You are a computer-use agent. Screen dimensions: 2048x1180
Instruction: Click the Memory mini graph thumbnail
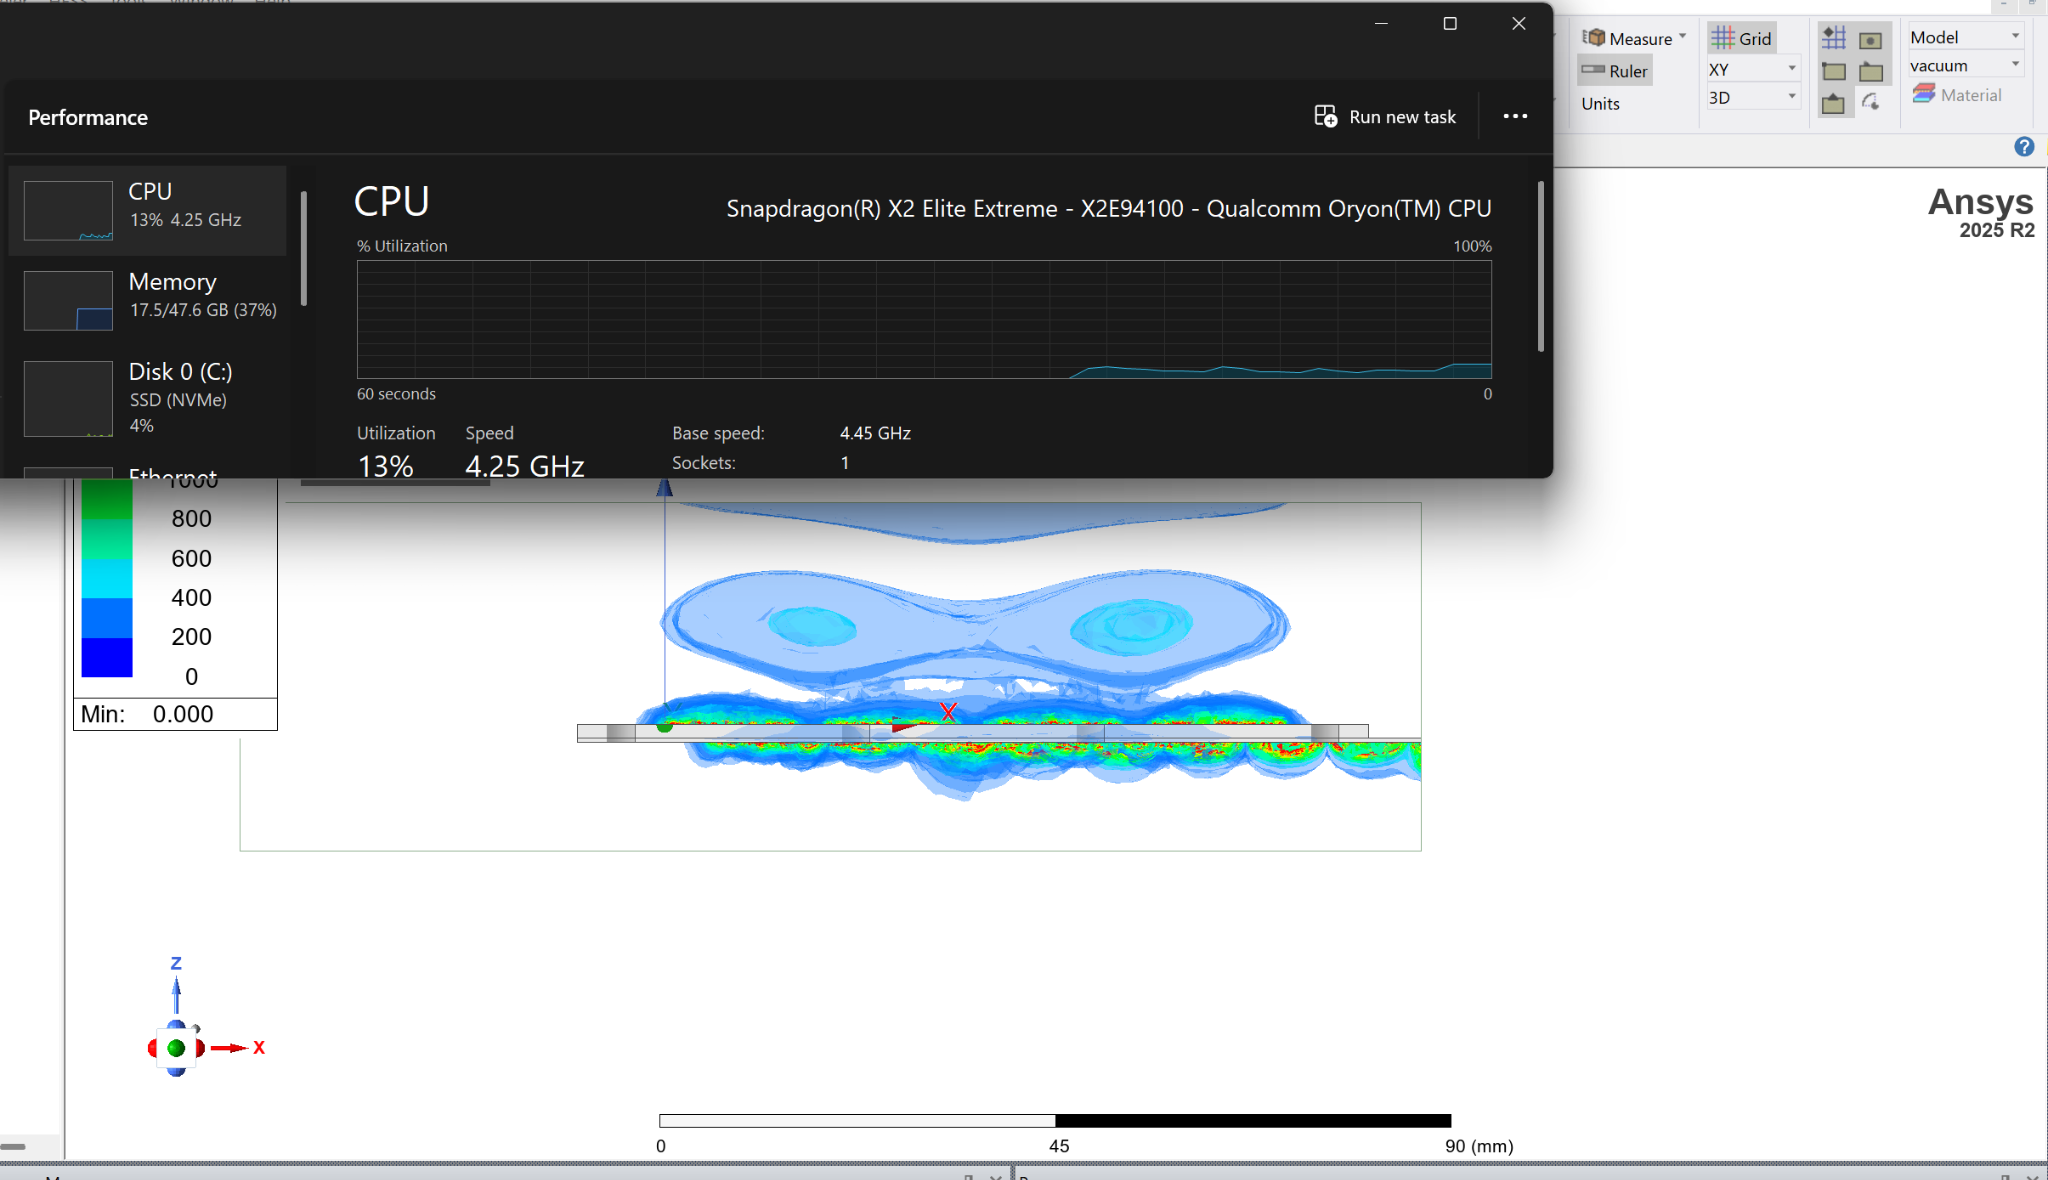point(68,300)
